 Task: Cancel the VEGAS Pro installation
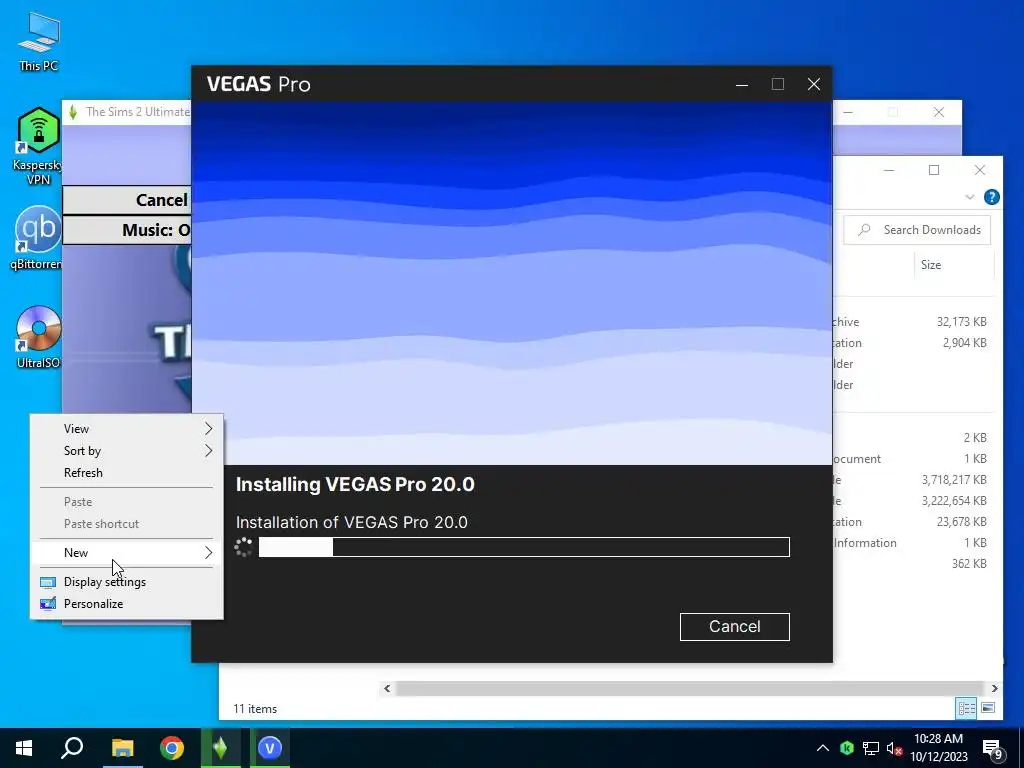point(735,626)
